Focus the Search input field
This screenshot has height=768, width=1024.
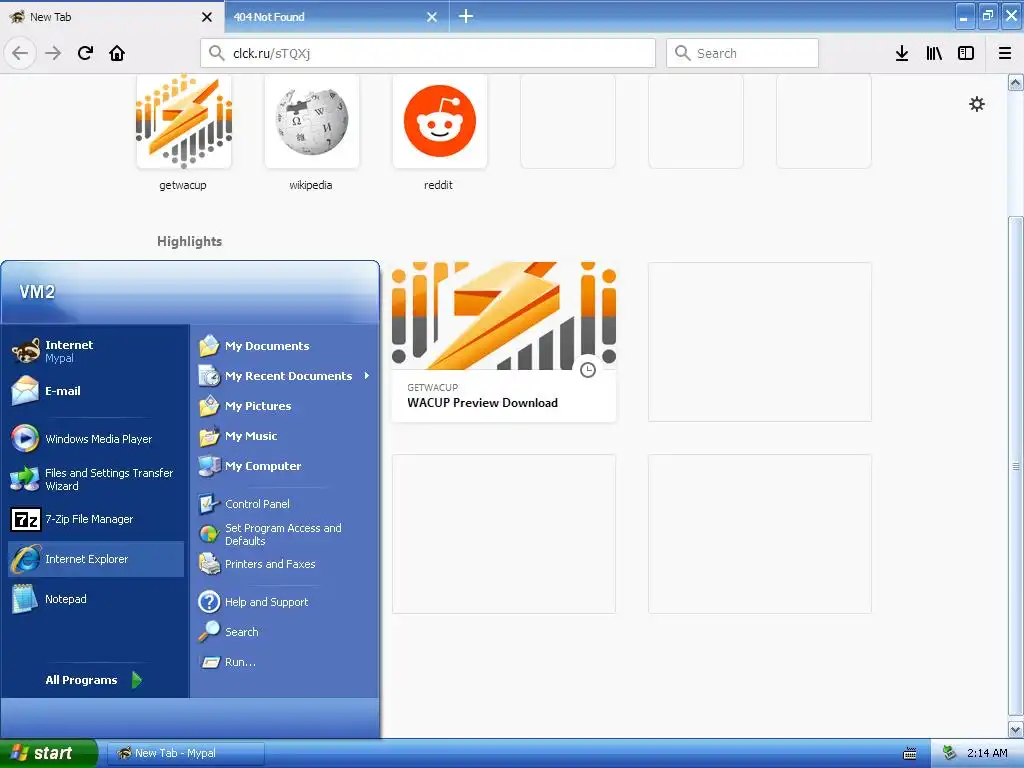743,53
